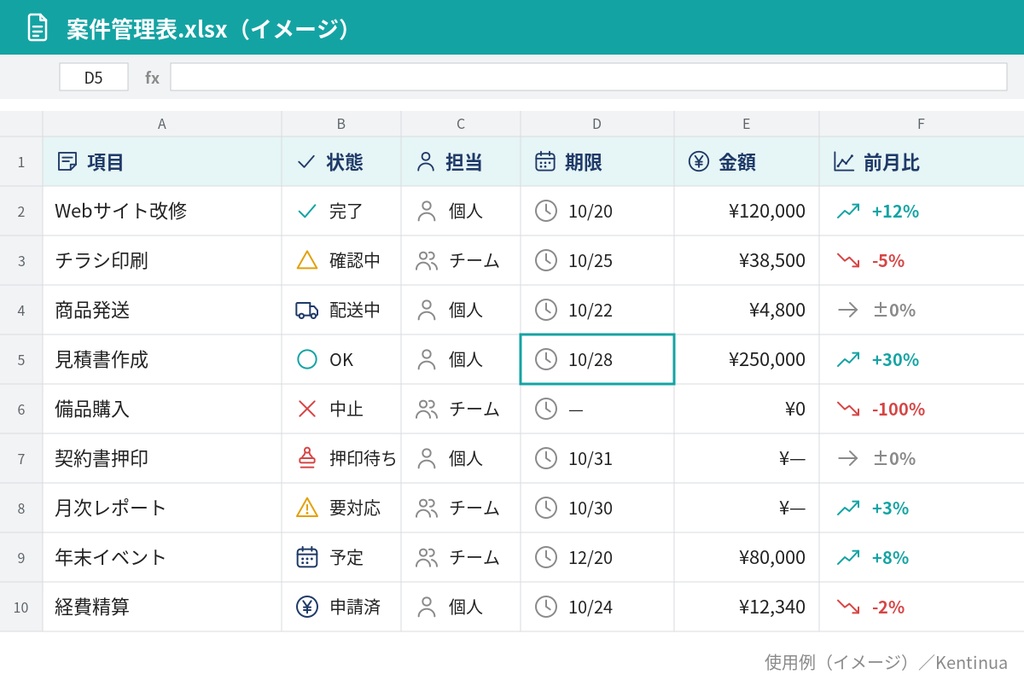Screen dimensions: 1024x686
Task: Click the calendar icon next to 予定
Action: tap(307, 557)
